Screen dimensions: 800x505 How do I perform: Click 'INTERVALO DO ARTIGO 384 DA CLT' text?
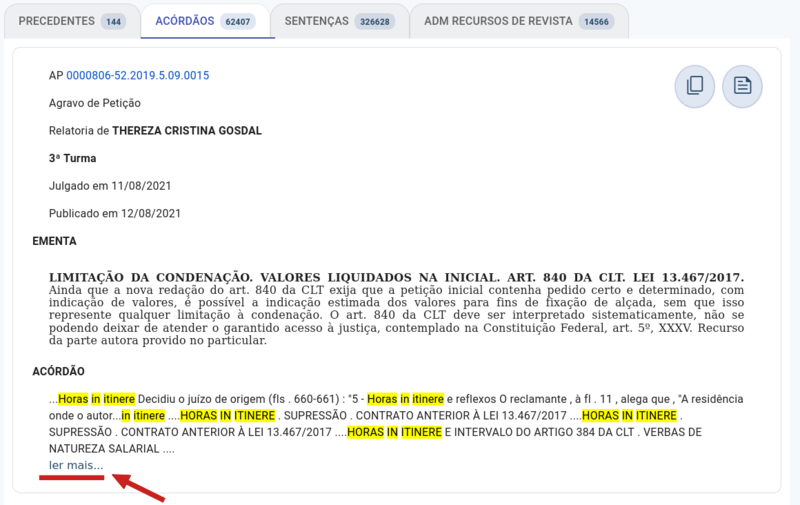click(x=544, y=432)
